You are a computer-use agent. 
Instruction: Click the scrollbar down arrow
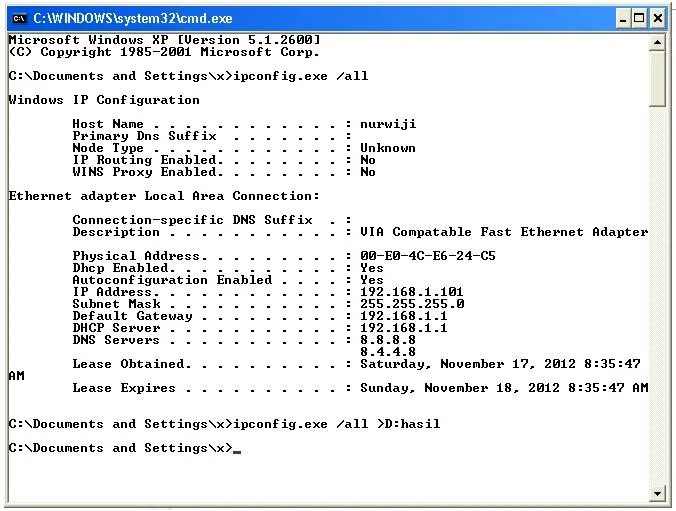click(657, 494)
